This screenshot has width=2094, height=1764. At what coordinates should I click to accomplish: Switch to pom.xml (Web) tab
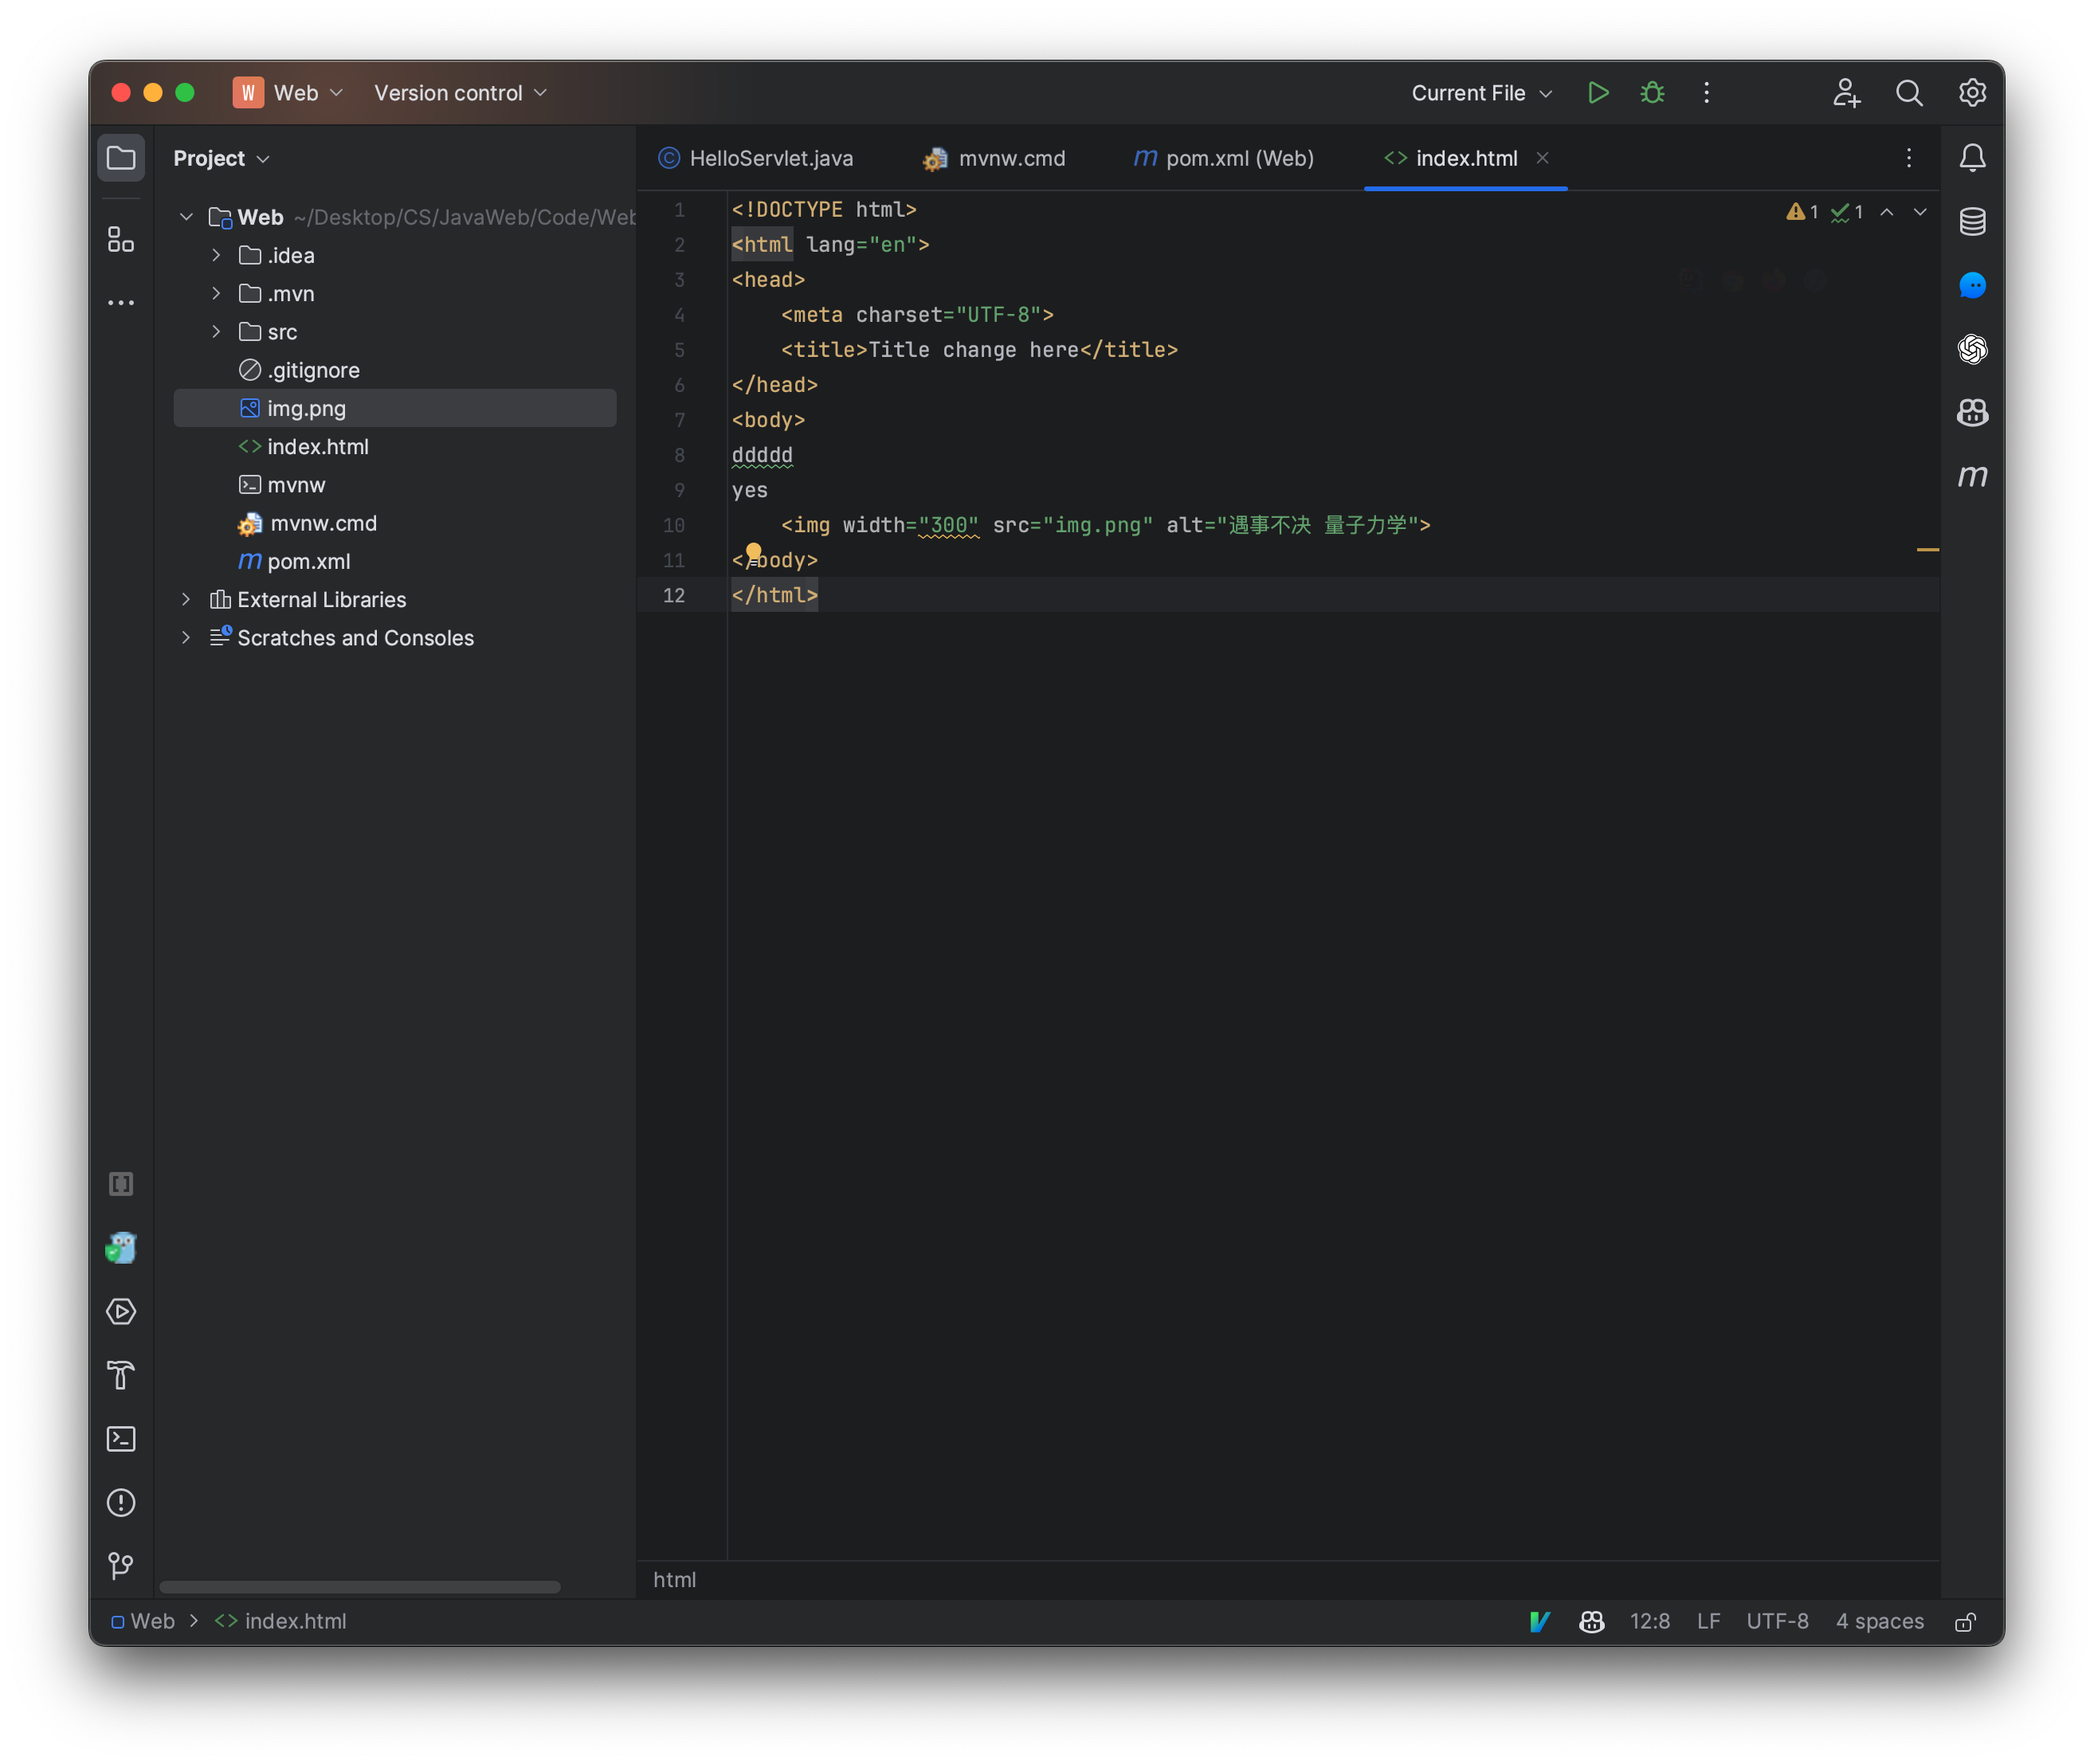(1224, 158)
